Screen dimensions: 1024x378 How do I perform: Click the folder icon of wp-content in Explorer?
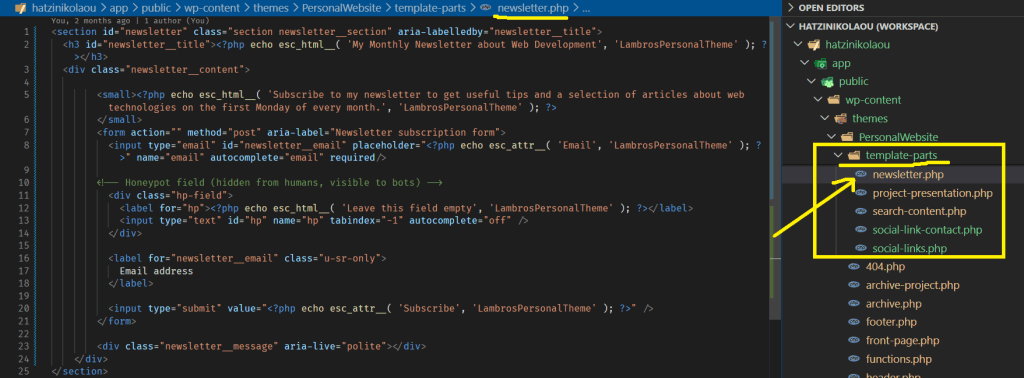point(834,100)
